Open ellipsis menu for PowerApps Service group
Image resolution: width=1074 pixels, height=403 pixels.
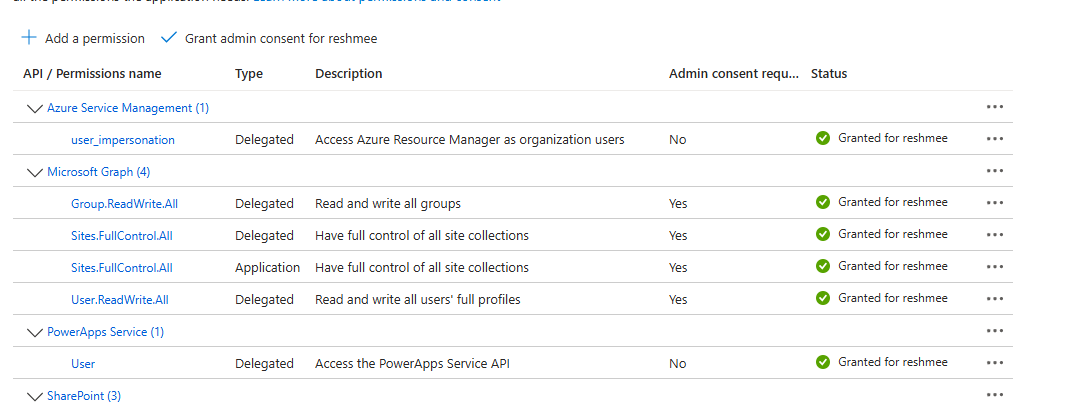[x=995, y=331]
